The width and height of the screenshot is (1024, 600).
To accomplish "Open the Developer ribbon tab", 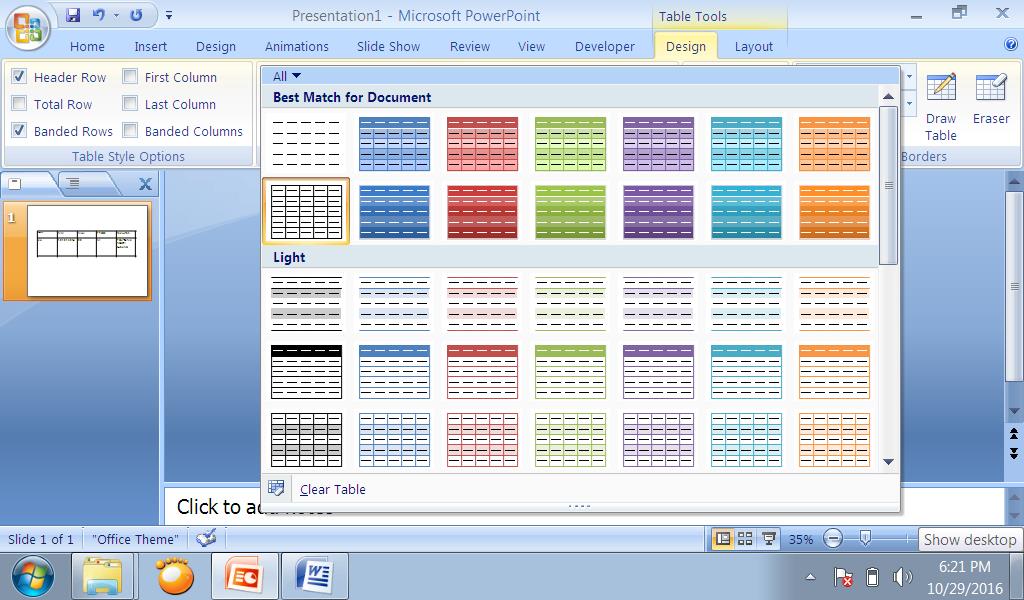I will click(605, 46).
